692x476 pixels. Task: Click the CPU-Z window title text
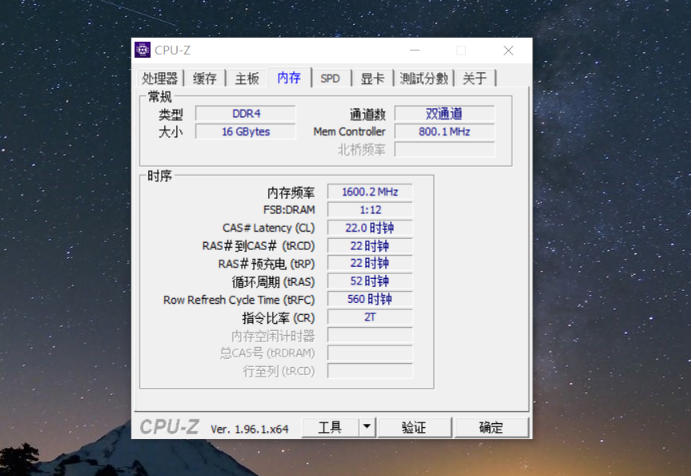[173, 50]
